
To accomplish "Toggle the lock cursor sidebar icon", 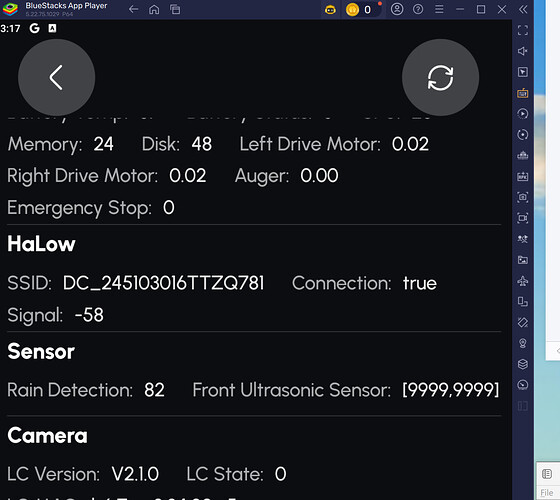I will [522, 72].
